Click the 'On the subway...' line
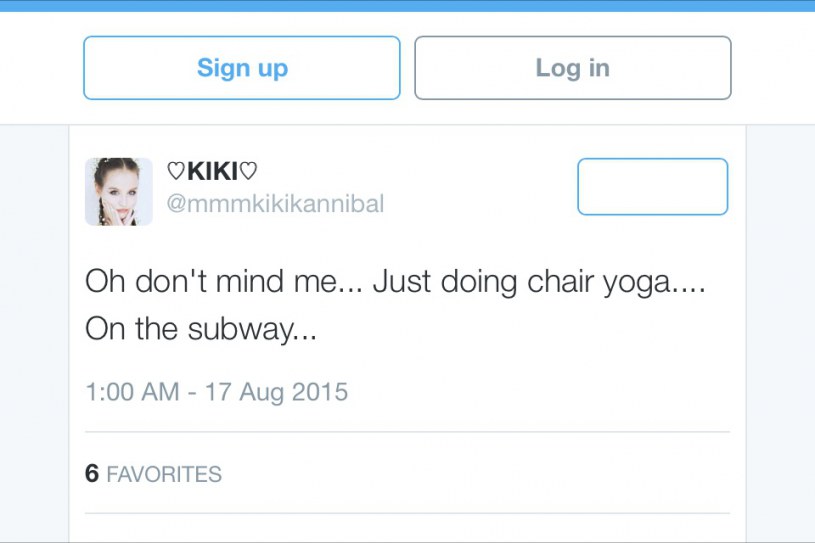Screen dimensions: 815x543 (x=201, y=329)
